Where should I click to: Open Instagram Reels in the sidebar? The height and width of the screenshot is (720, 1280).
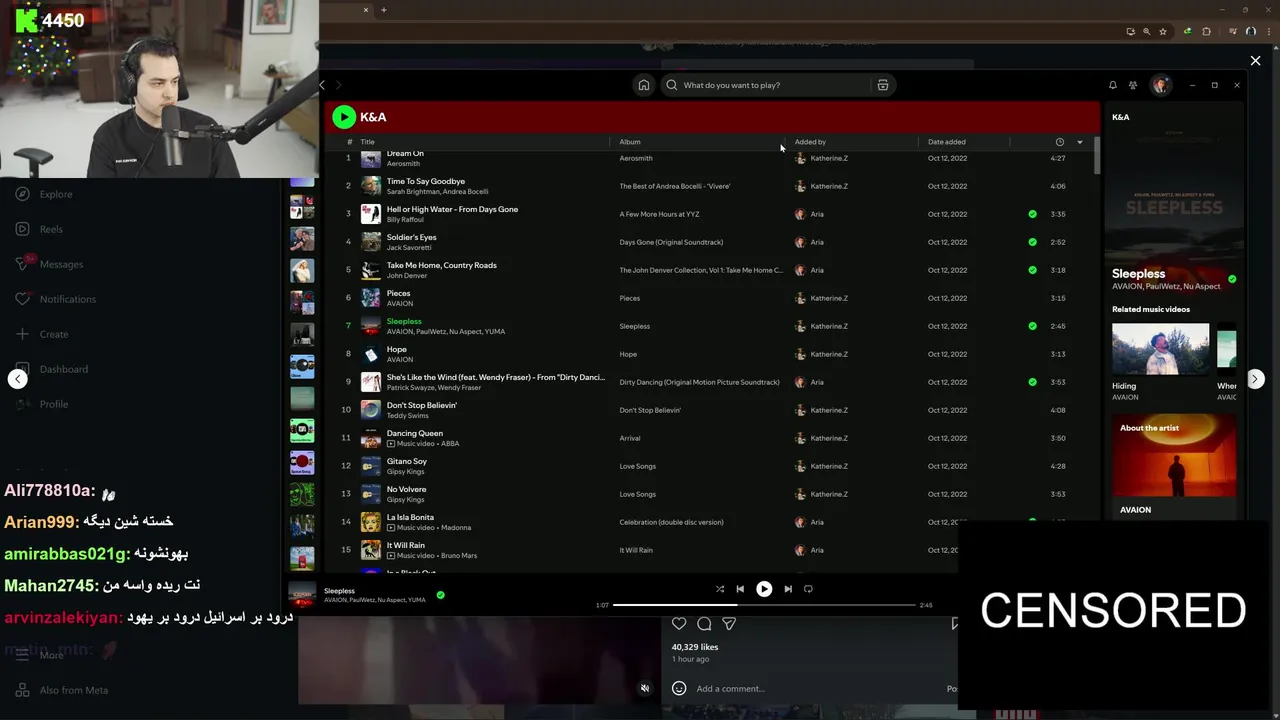tap(39, 229)
